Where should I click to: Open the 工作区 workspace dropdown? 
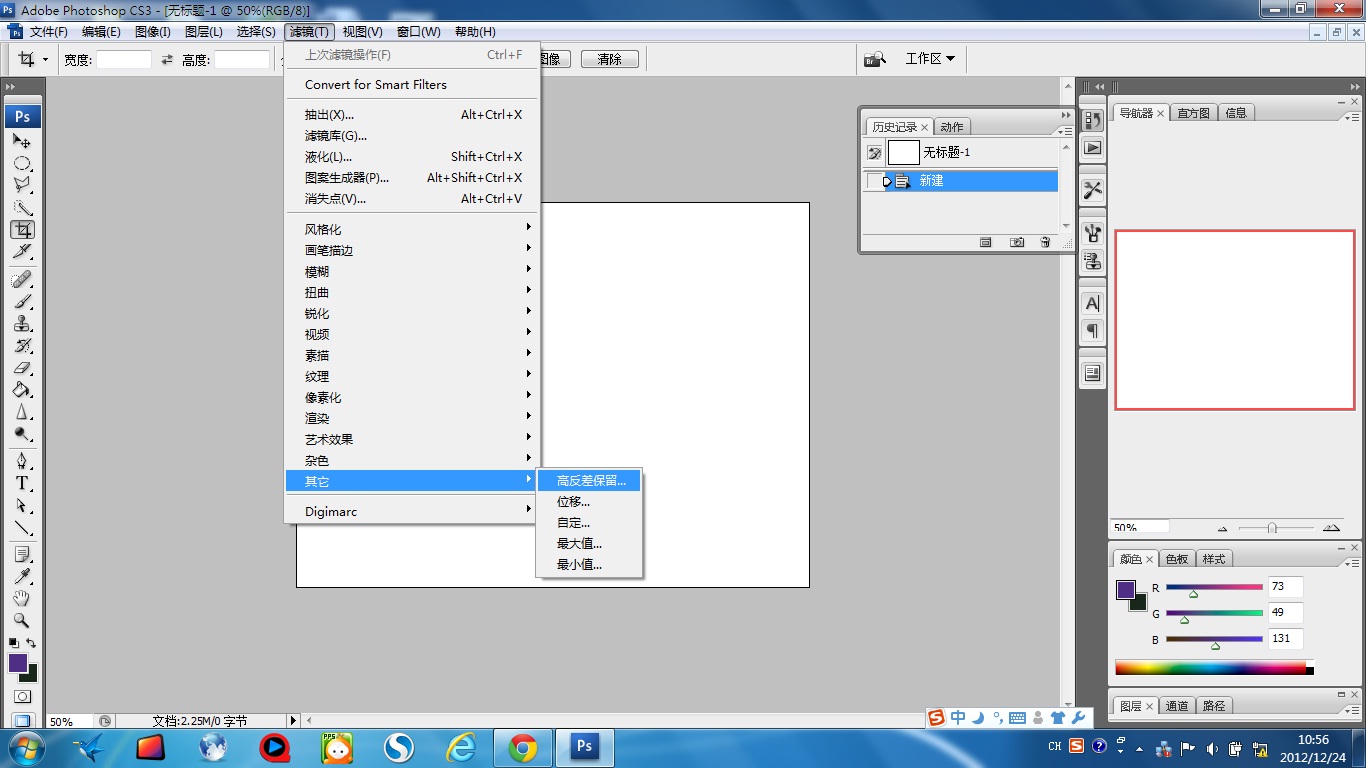[x=930, y=59]
